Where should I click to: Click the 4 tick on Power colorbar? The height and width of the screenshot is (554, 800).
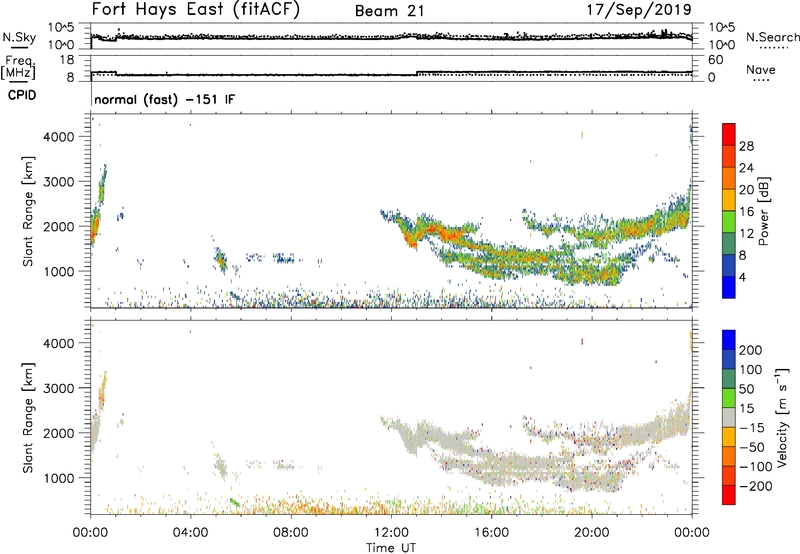(742, 277)
